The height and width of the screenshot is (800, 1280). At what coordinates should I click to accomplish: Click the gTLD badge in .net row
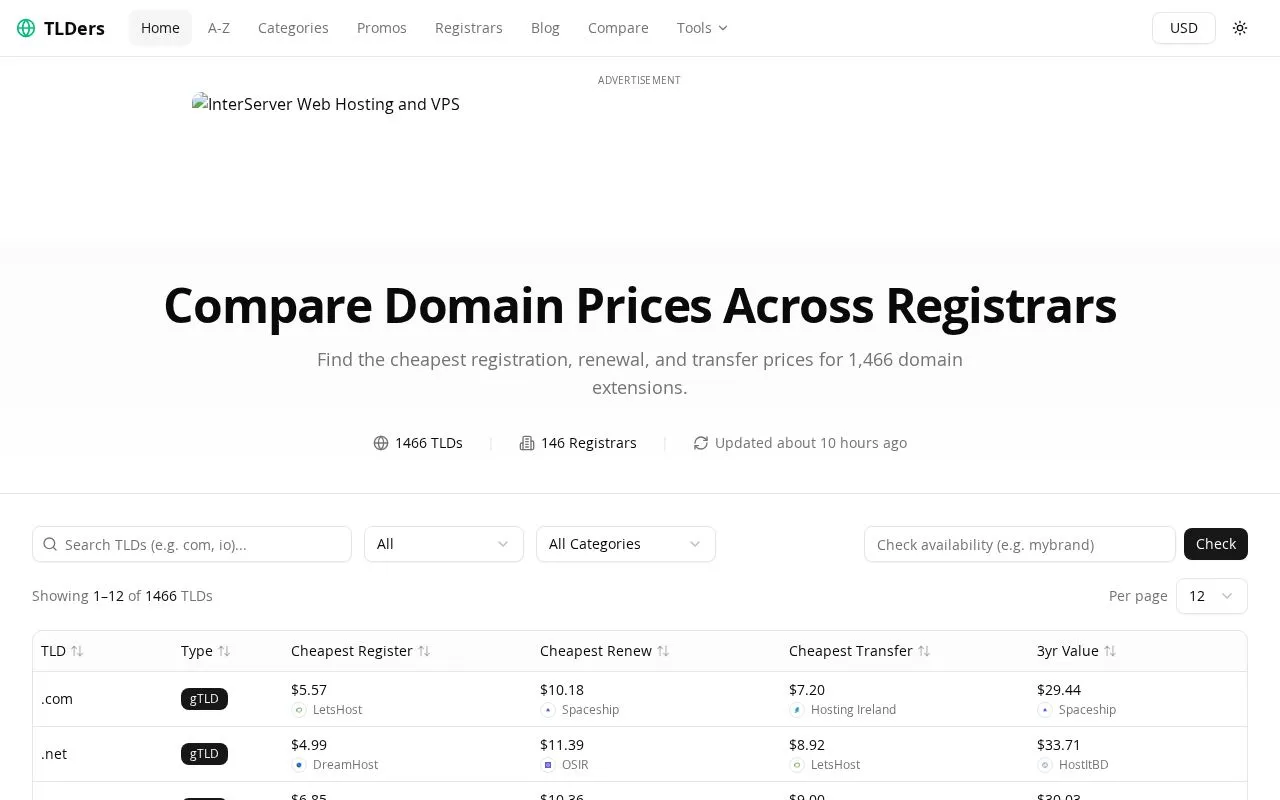click(x=204, y=754)
